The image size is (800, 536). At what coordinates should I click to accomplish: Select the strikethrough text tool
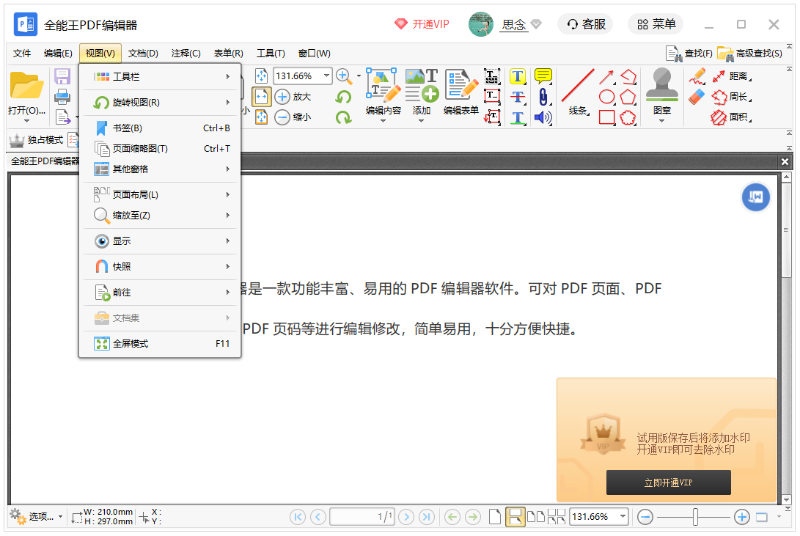pos(518,97)
